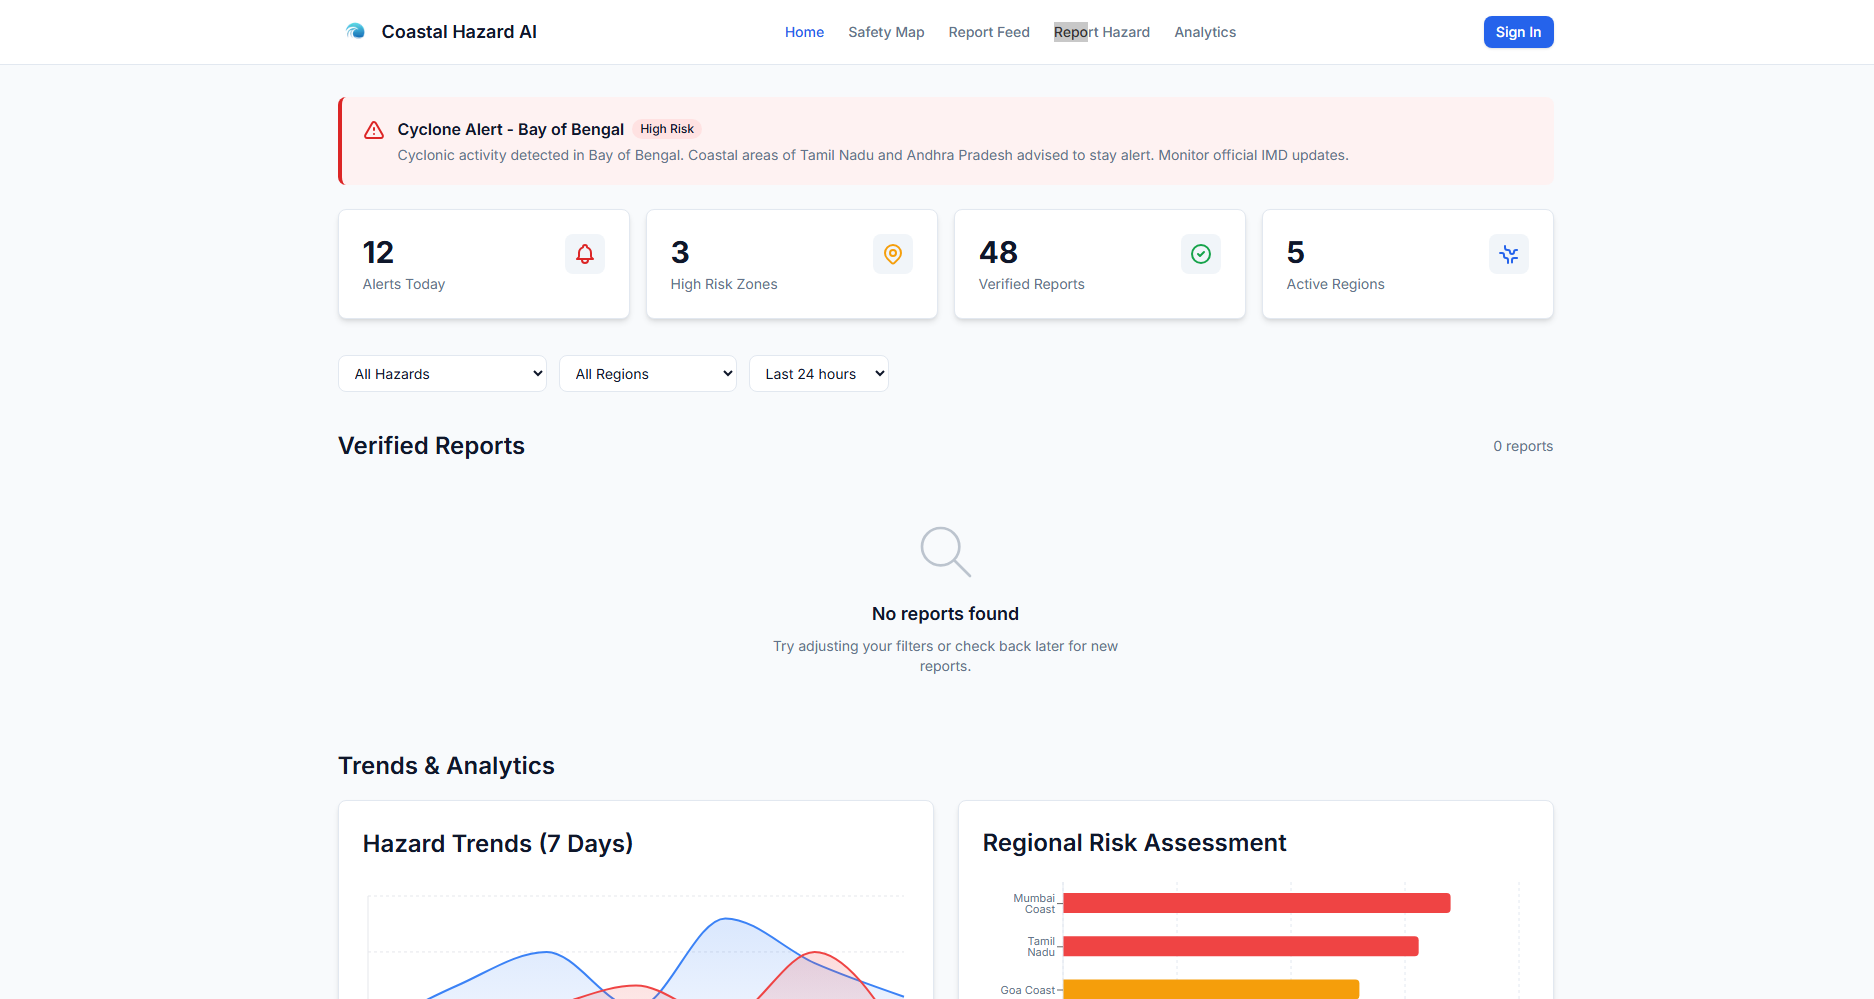Switch to the Analytics view
Viewport: 1874px width, 999px height.
pyautogui.click(x=1204, y=31)
